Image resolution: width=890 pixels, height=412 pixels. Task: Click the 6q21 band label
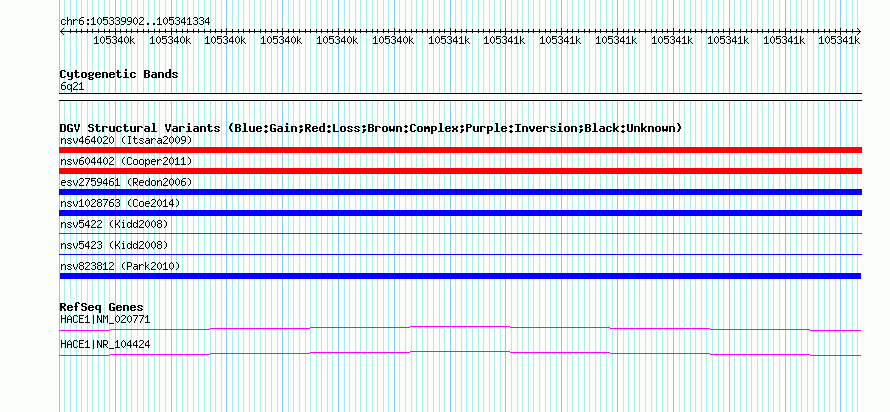(72, 87)
